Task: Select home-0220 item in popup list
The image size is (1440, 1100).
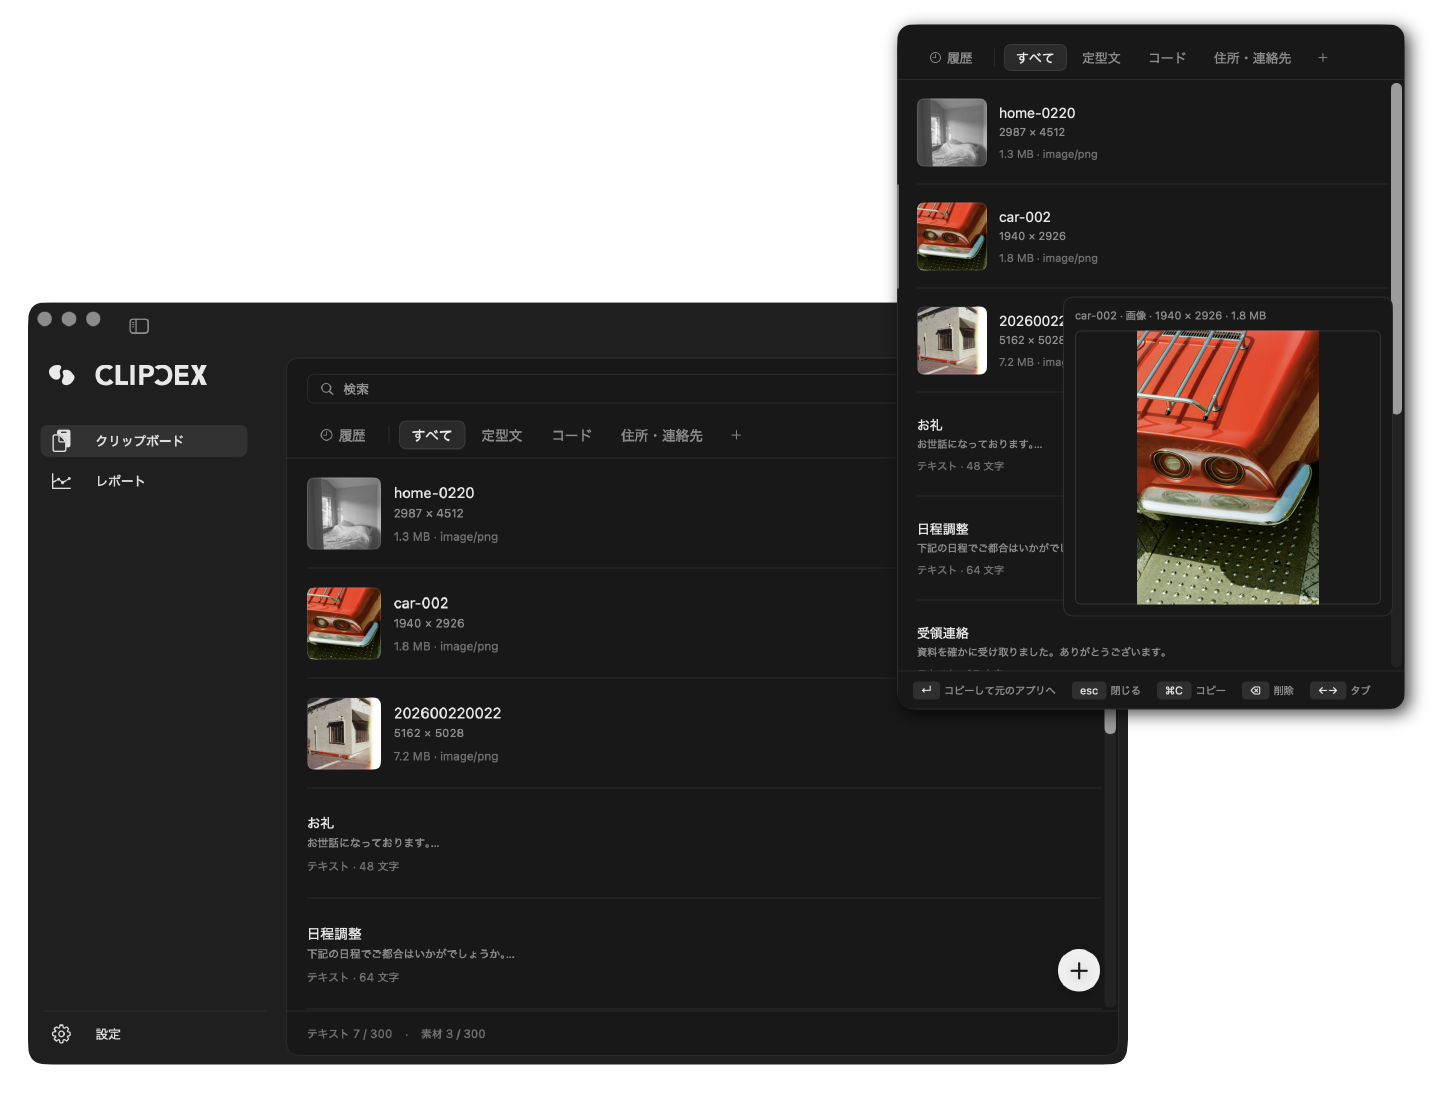Action: [x=1152, y=132]
